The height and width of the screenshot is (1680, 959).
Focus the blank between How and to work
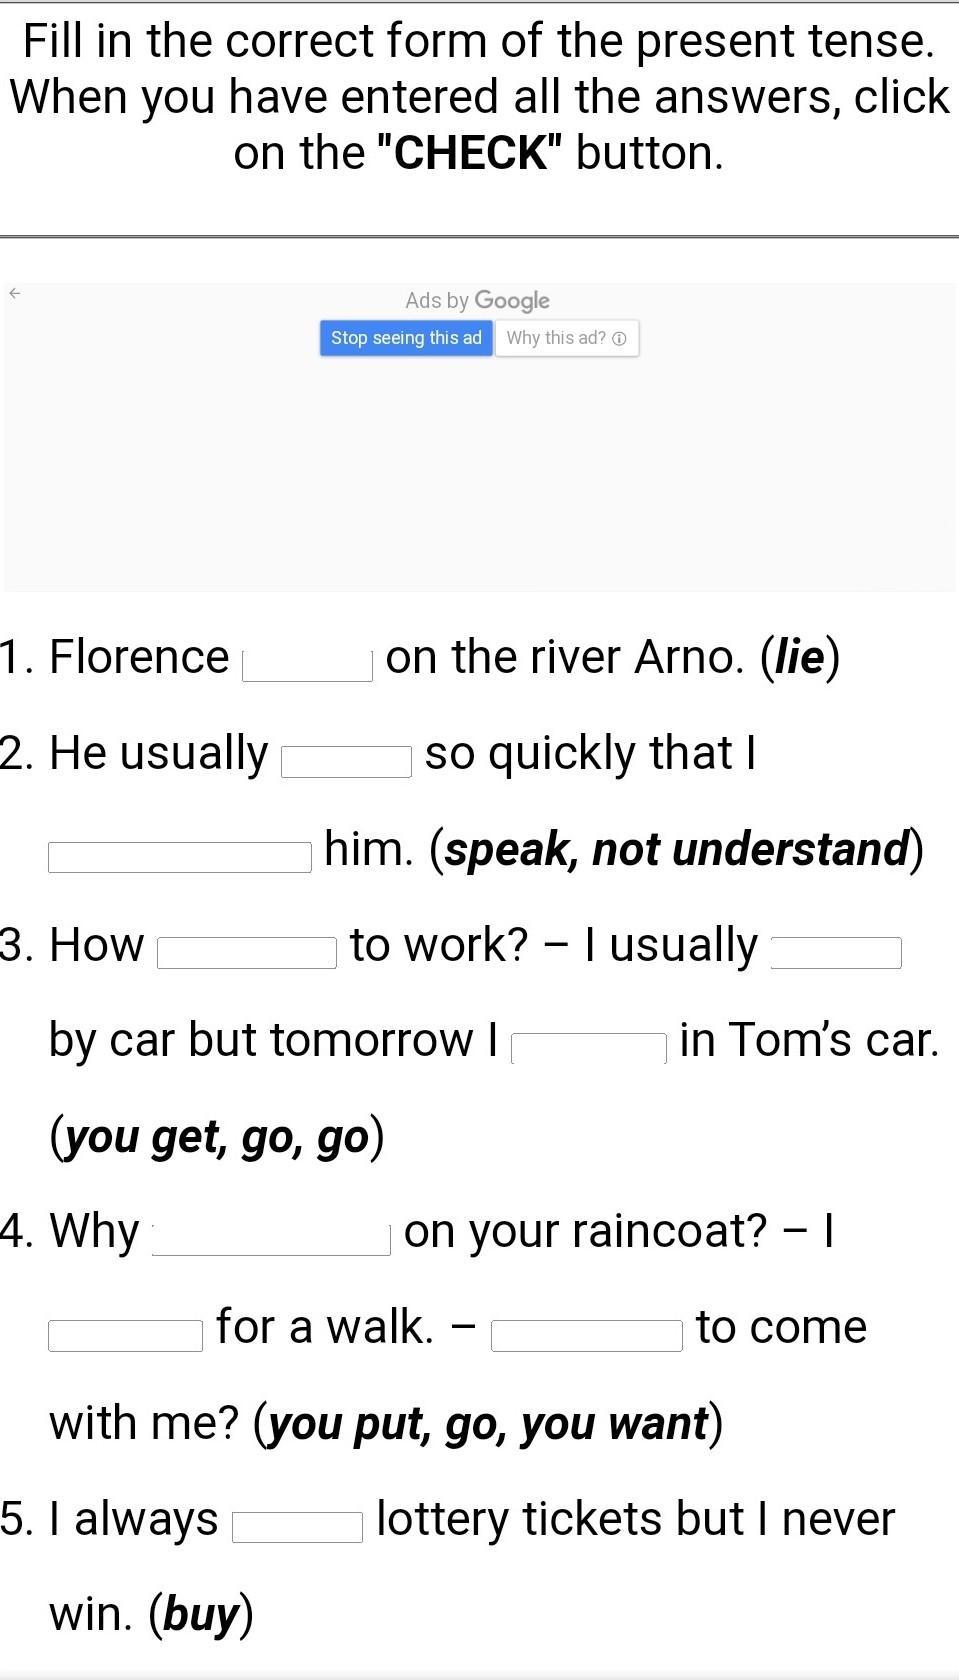(x=247, y=952)
